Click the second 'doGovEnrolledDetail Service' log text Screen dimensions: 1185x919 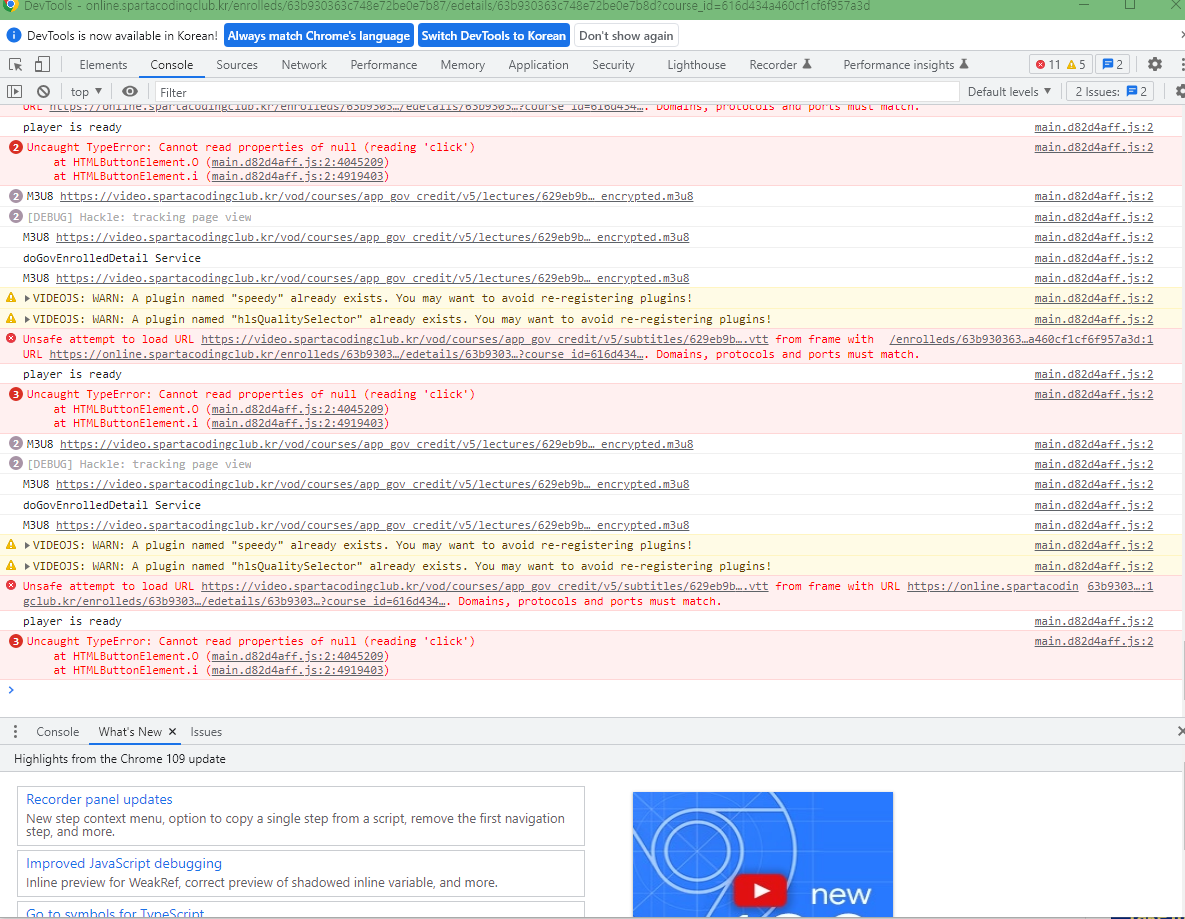pyautogui.click(x=112, y=505)
